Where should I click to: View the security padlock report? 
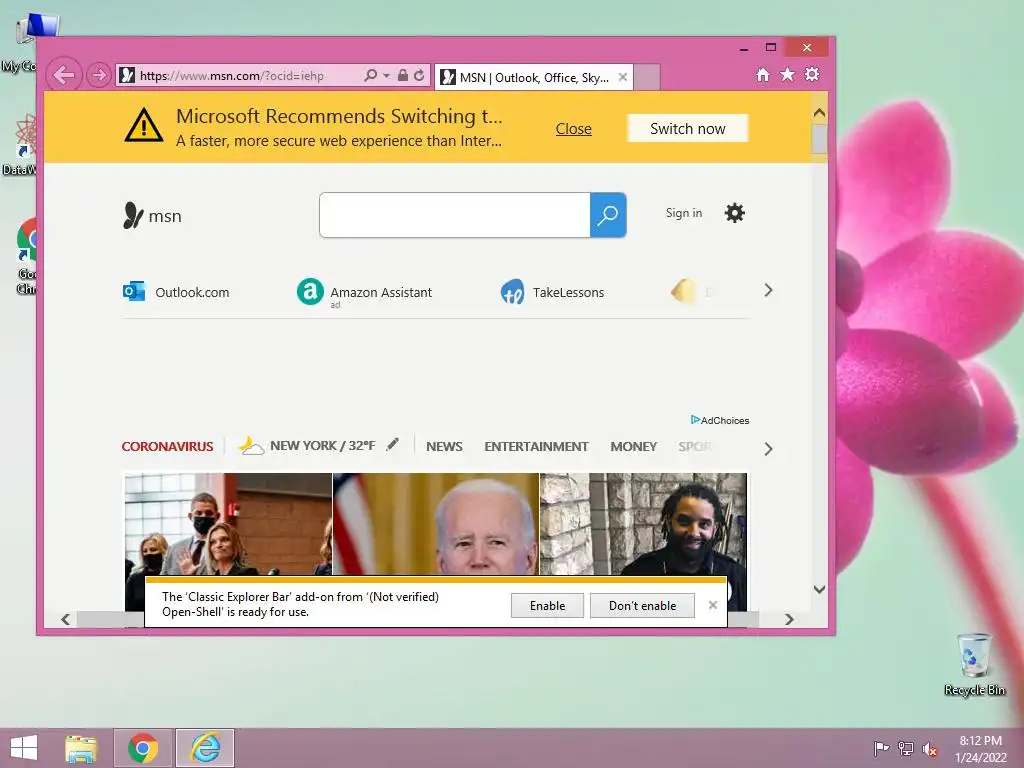click(403, 75)
